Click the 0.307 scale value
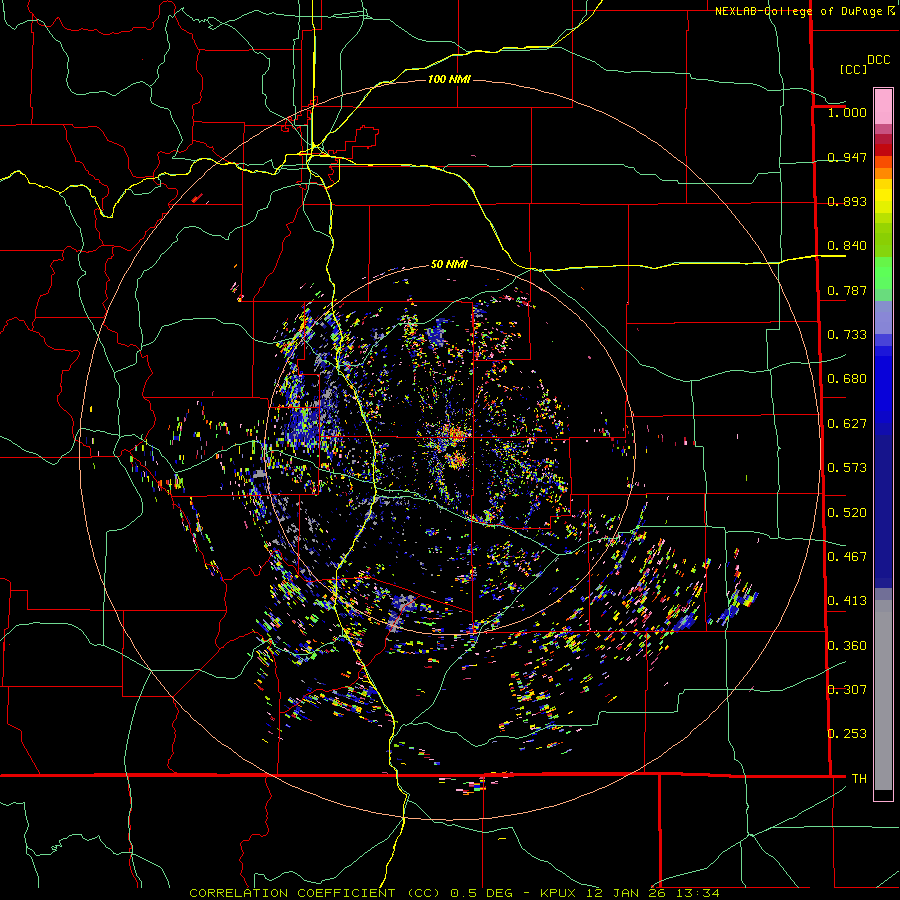The height and width of the screenshot is (900, 900). click(x=847, y=690)
